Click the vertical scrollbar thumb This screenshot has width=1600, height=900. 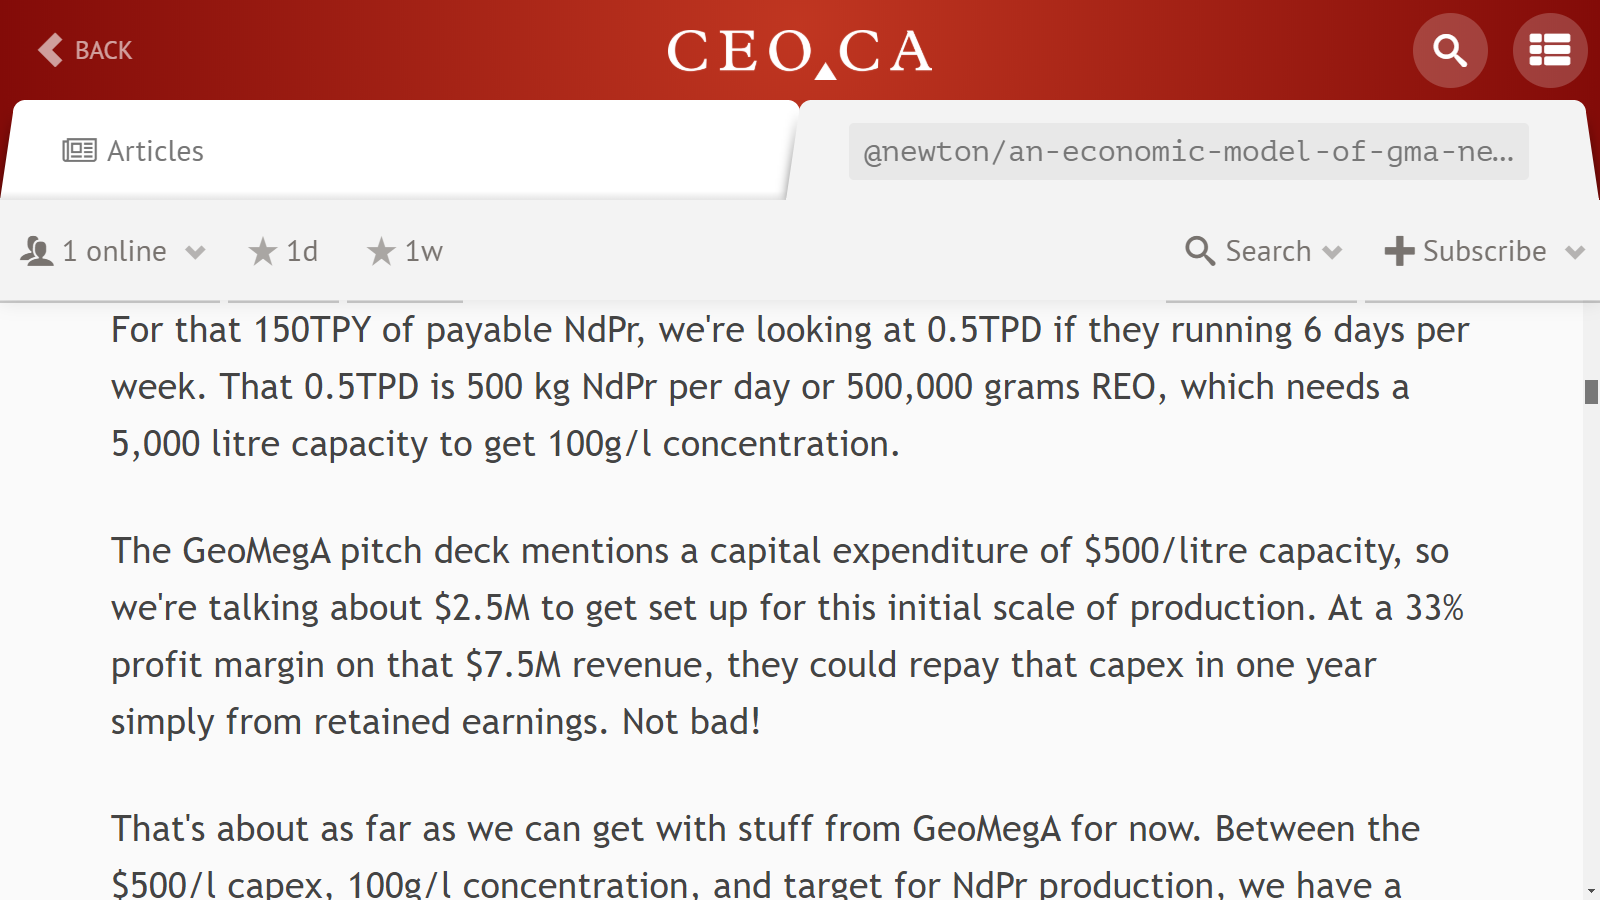1591,391
